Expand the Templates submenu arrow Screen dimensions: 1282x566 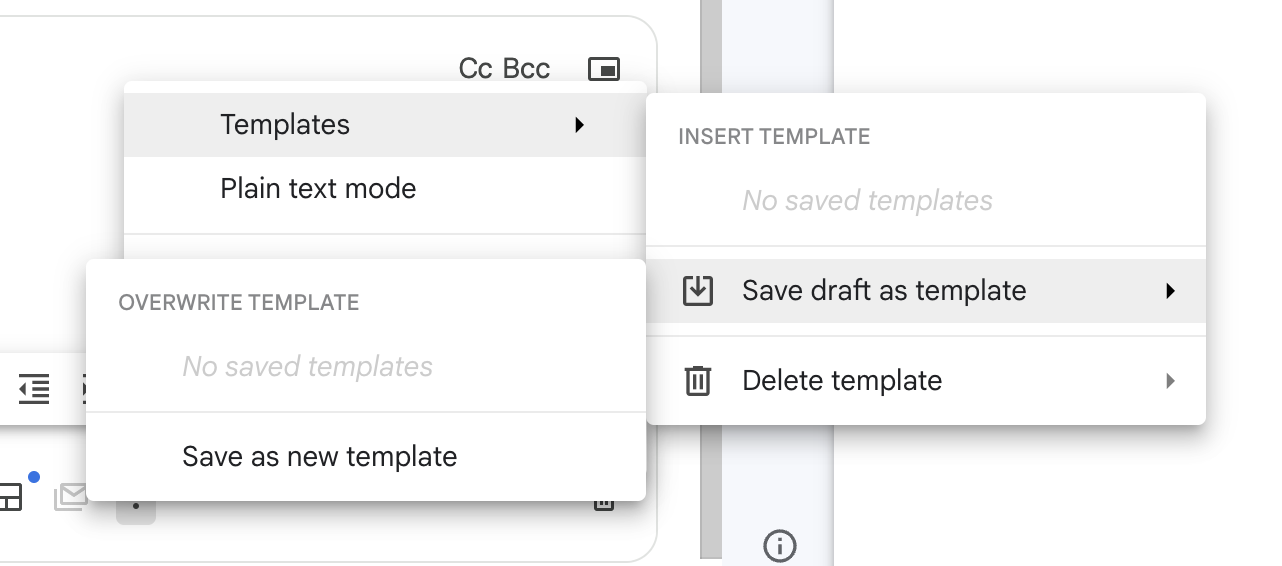coord(579,125)
